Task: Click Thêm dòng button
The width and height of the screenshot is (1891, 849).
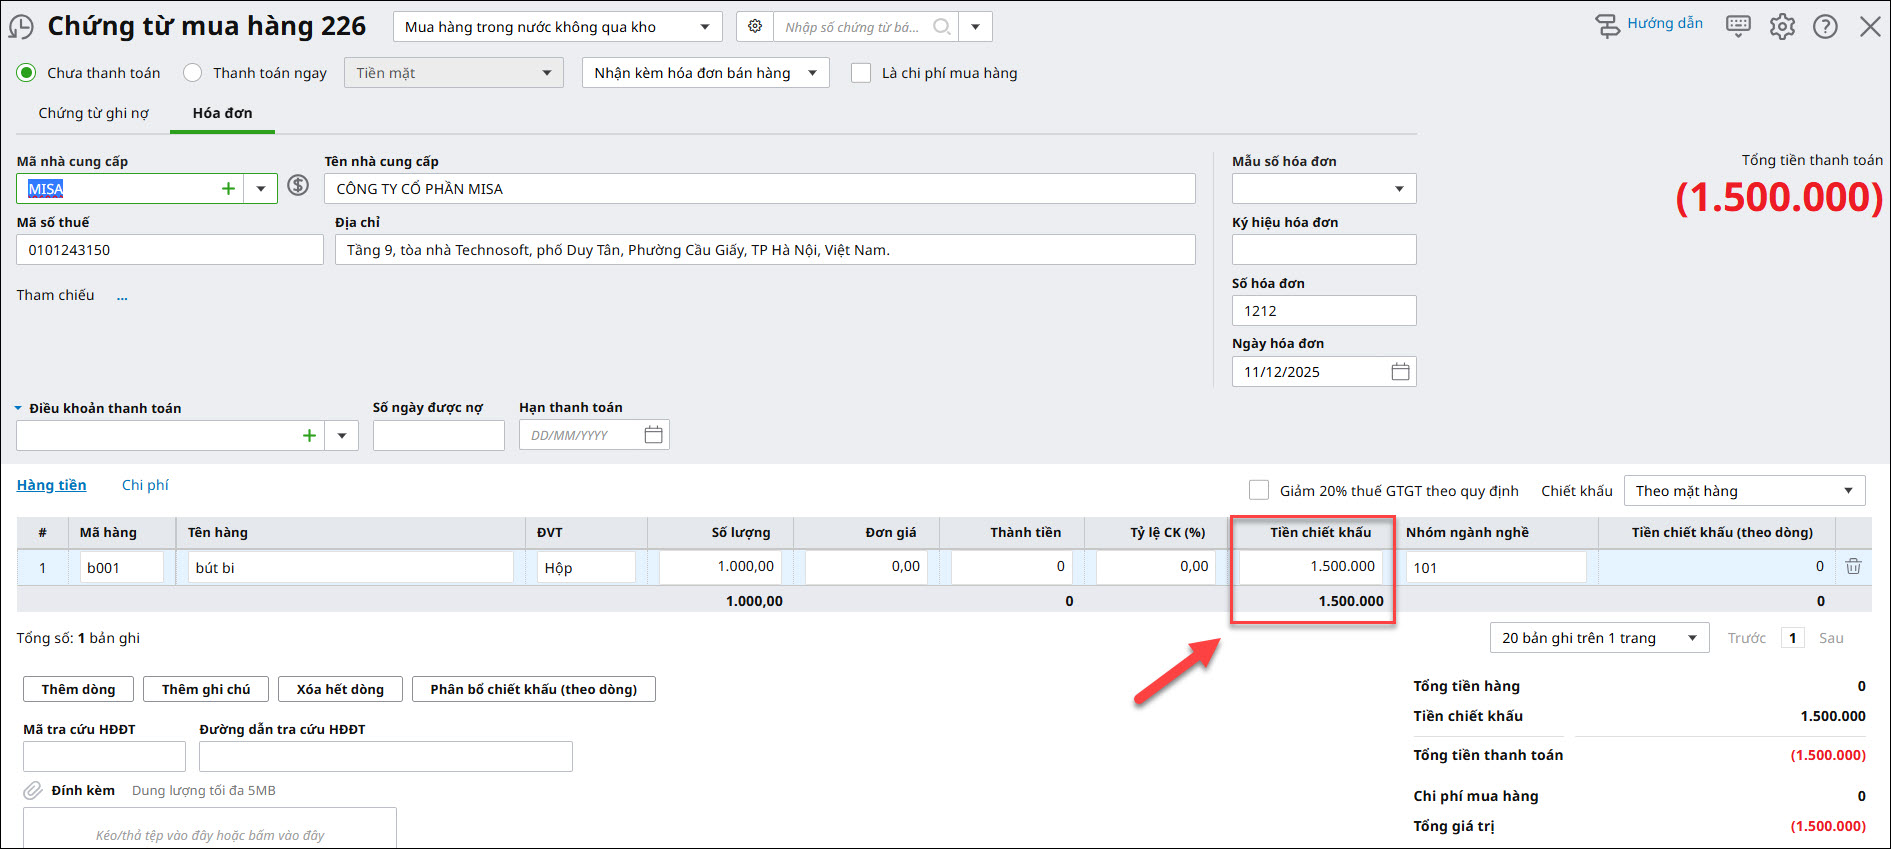Action: (x=78, y=689)
